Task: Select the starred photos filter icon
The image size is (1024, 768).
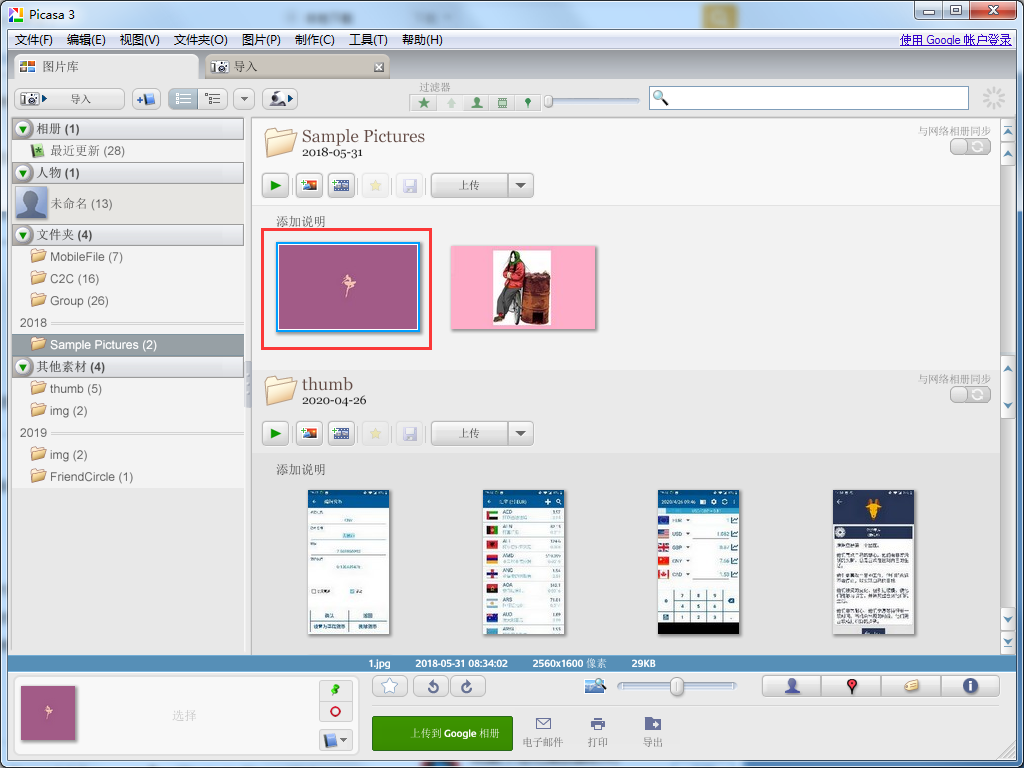Action: tap(424, 102)
